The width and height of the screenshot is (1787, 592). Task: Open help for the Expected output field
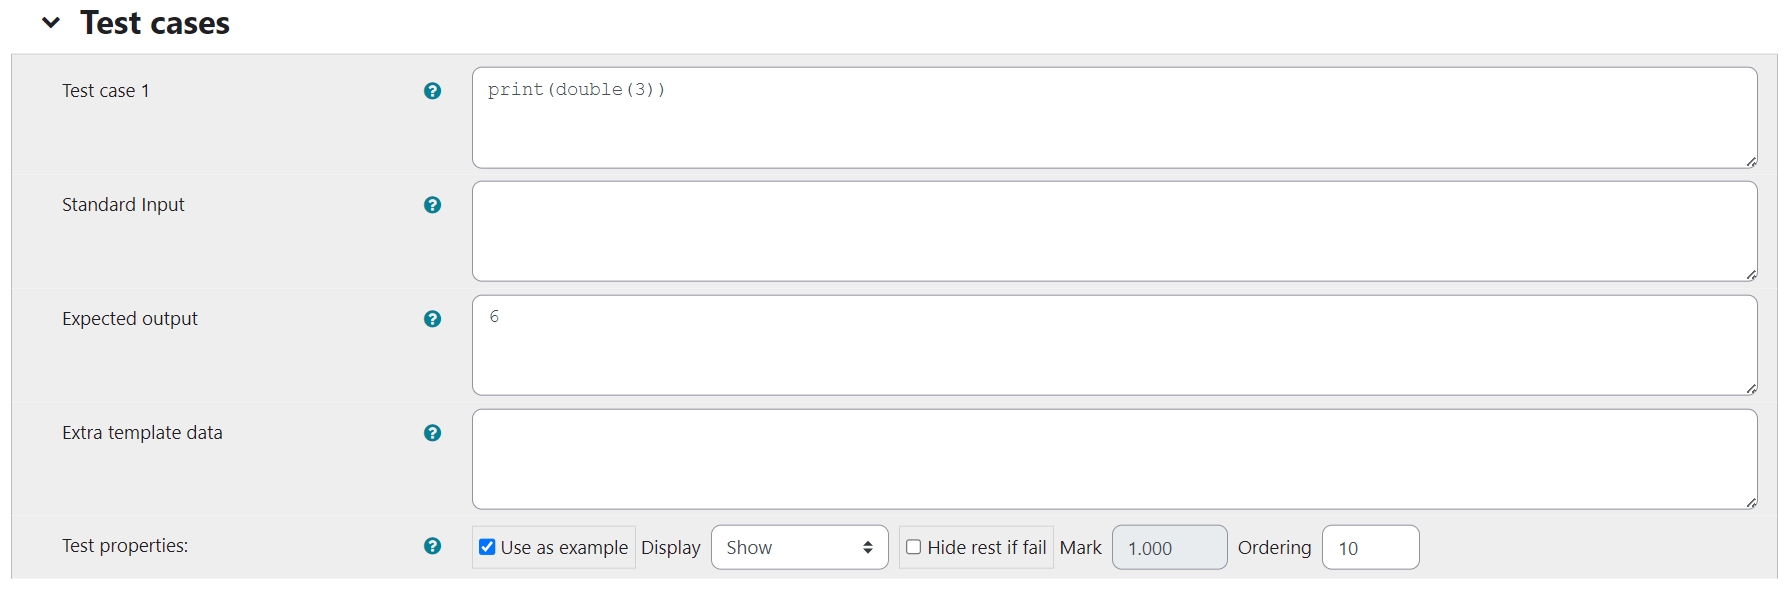432,319
